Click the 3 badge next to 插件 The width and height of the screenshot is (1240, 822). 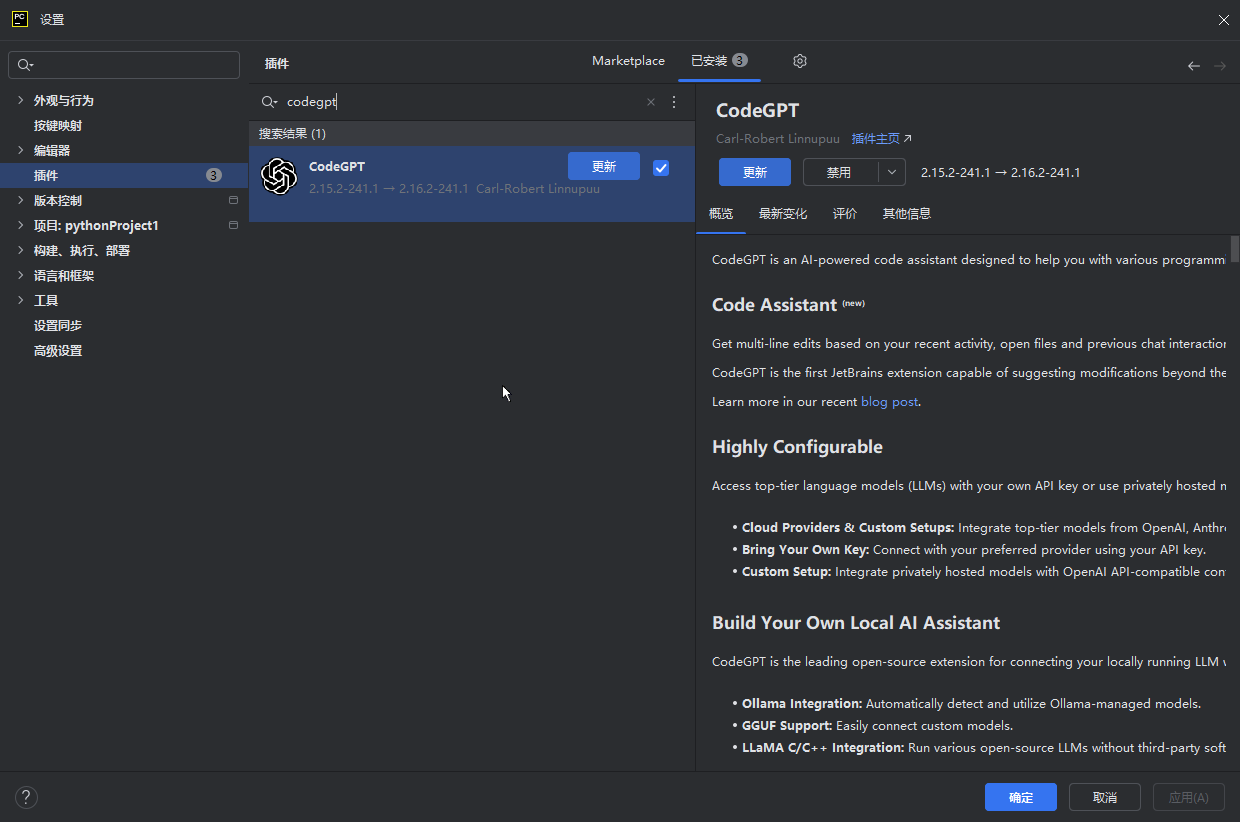click(214, 175)
